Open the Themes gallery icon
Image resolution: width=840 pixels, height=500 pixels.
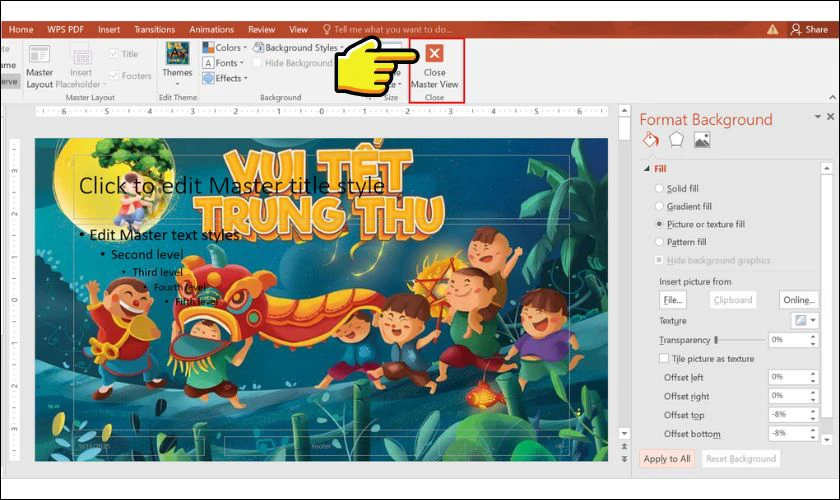pyautogui.click(x=177, y=53)
